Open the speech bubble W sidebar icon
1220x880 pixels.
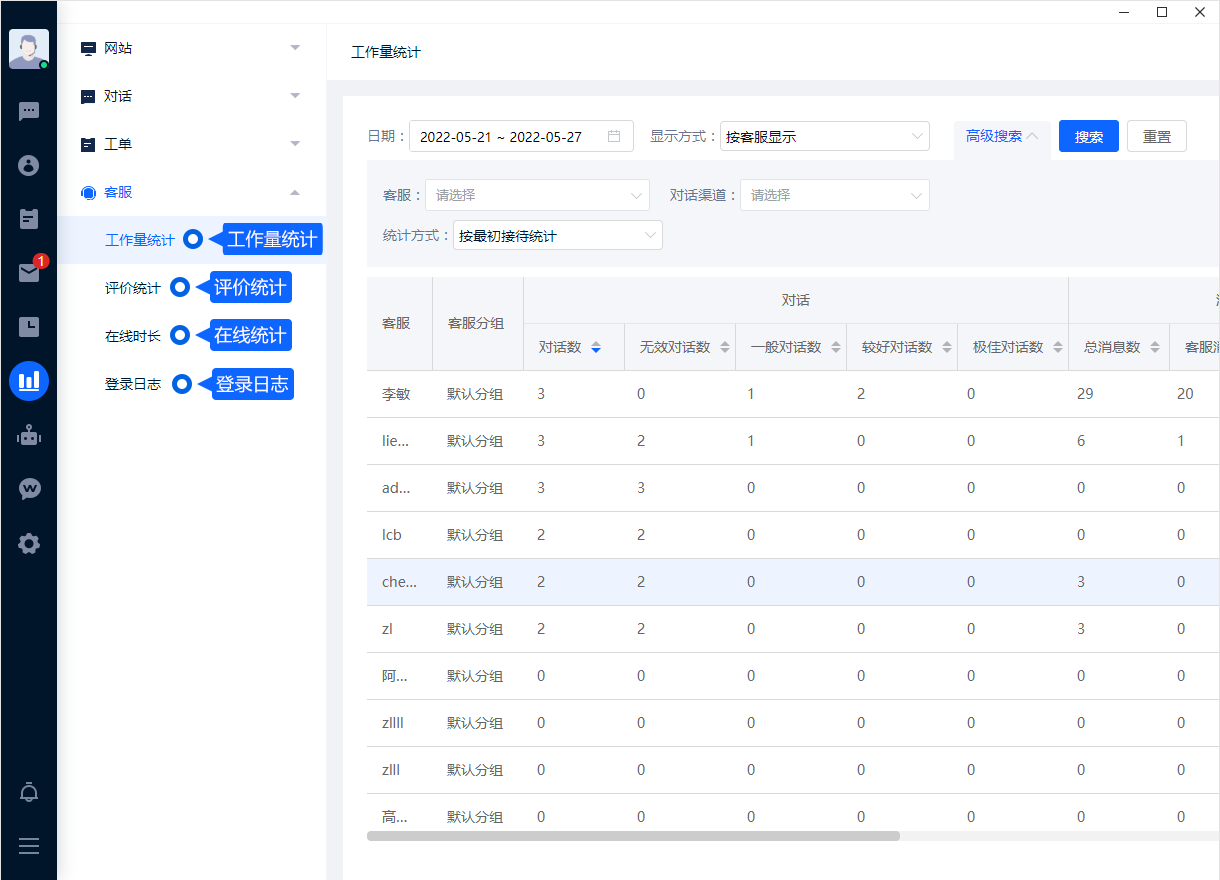pyautogui.click(x=29, y=489)
